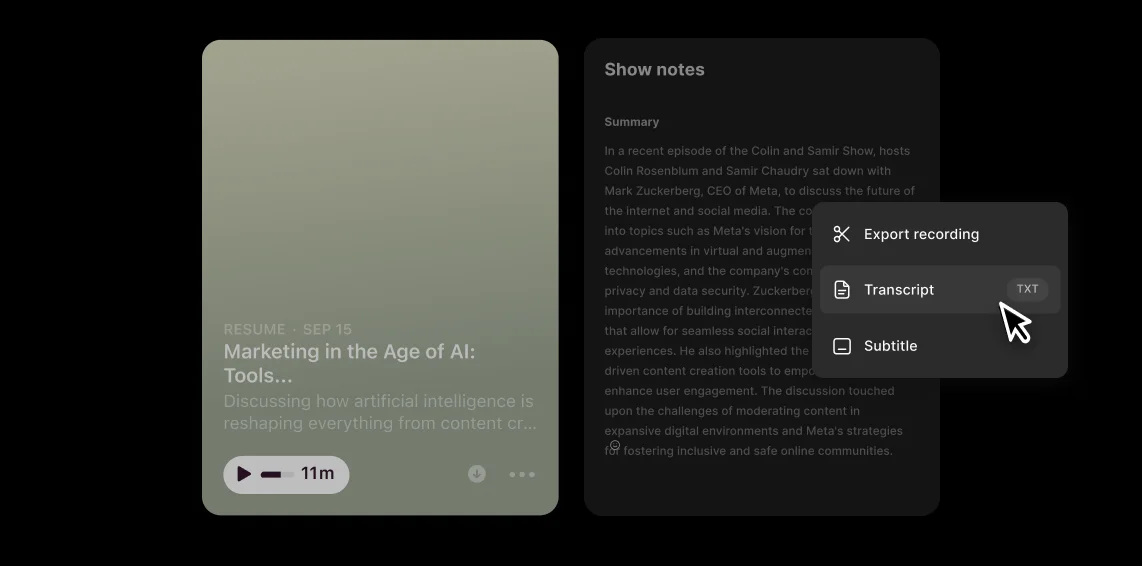
Task: Click the episode progress bar in player pill
Action: click(277, 475)
